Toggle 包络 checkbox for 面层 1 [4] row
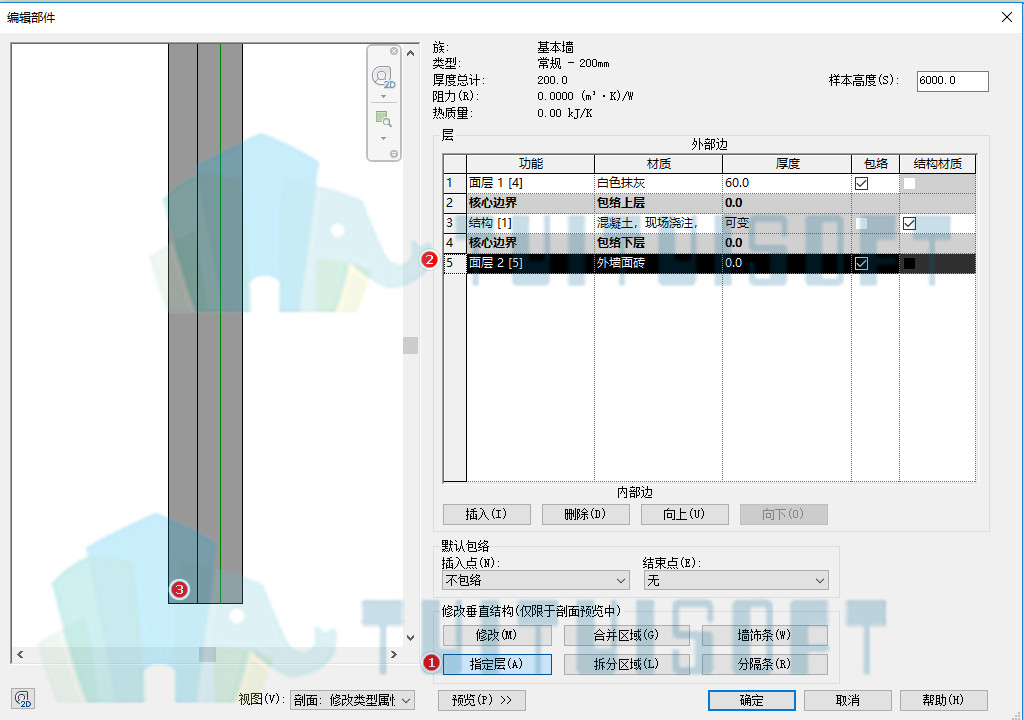The width and height of the screenshot is (1024, 720). pos(861,184)
